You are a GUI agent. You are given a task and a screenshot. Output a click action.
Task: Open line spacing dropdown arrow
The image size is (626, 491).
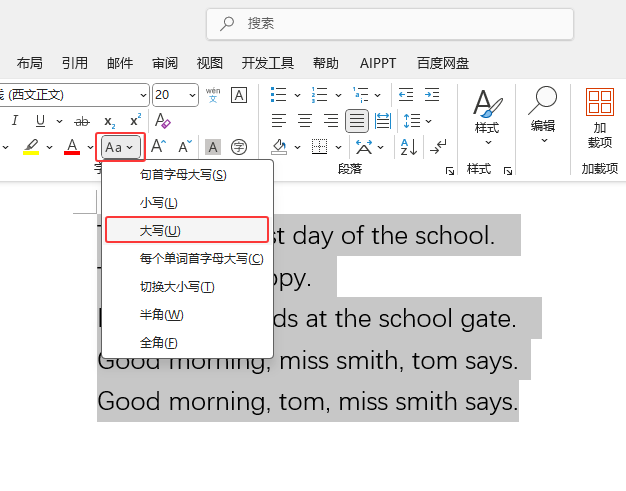point(429,121)
